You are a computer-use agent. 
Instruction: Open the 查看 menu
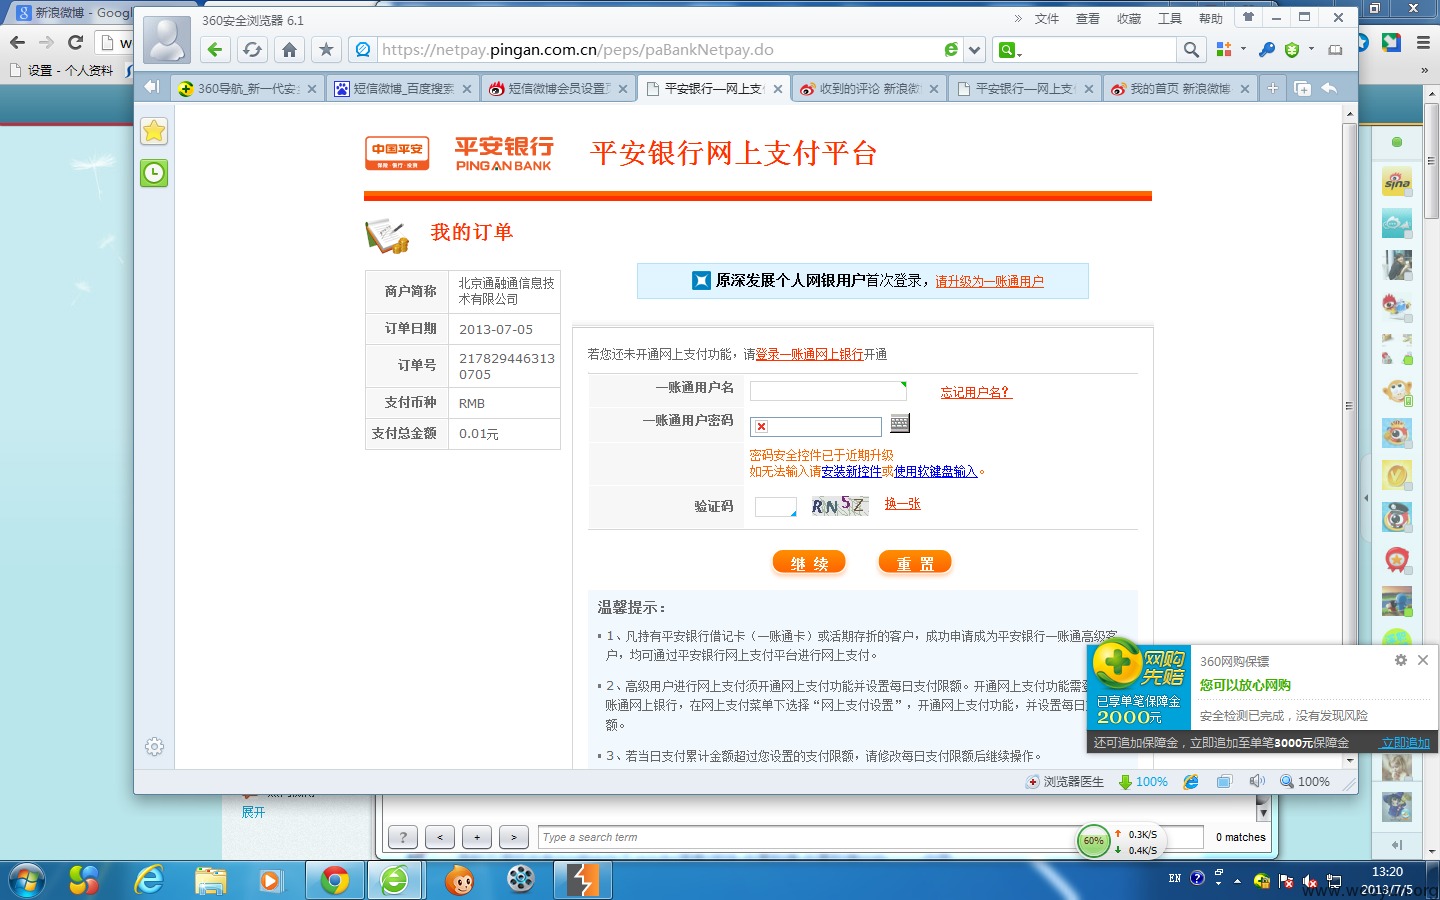(1088, 18)
